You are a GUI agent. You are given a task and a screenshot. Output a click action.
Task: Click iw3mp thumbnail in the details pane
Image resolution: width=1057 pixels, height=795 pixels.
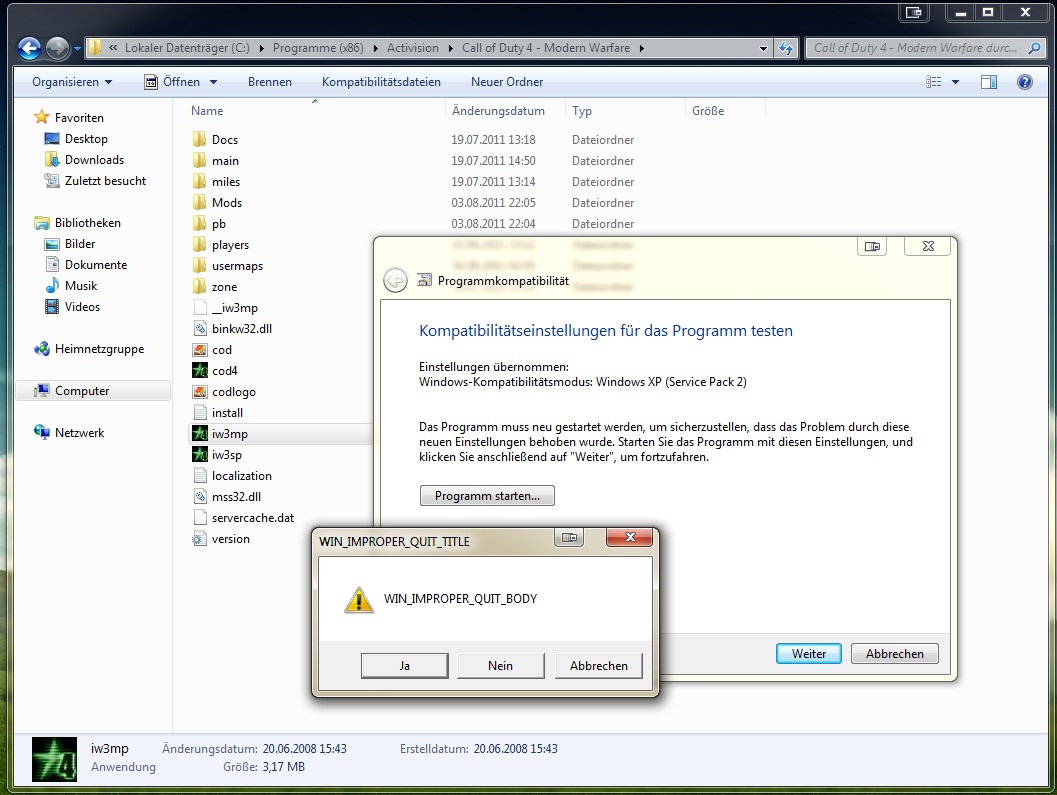point(55,759)
